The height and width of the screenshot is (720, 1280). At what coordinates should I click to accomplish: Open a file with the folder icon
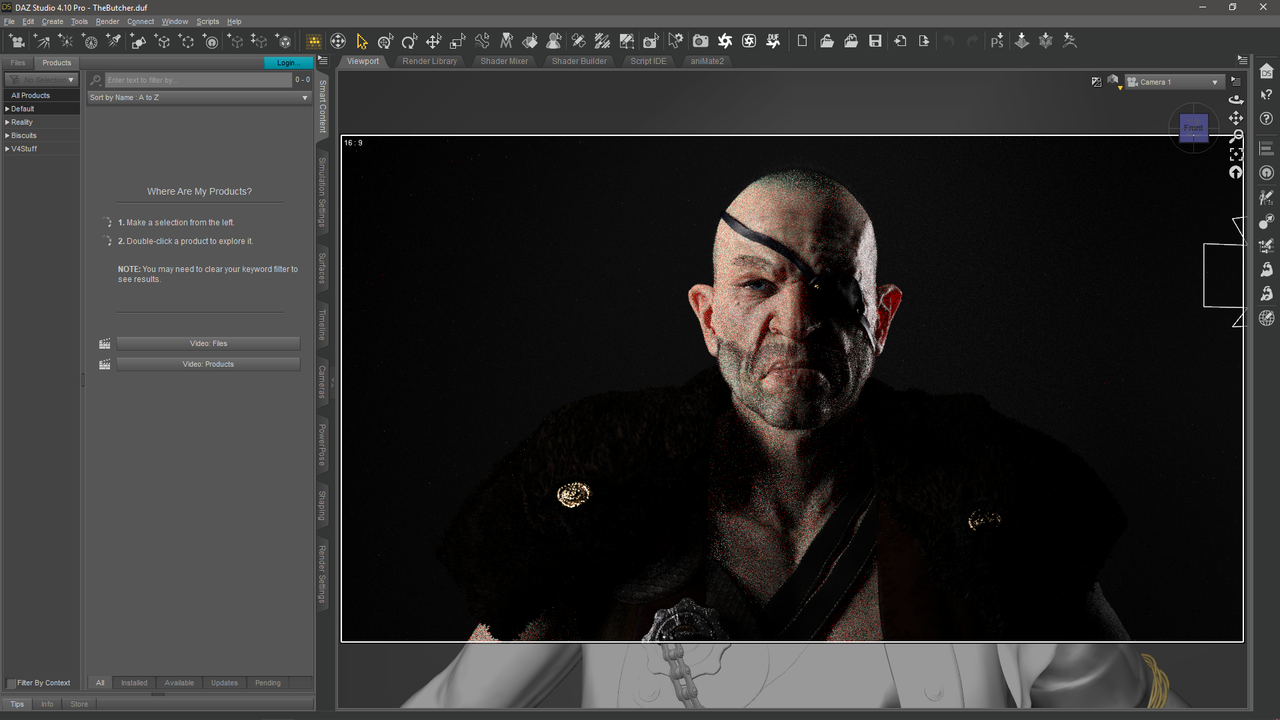(x=827, y=41)
